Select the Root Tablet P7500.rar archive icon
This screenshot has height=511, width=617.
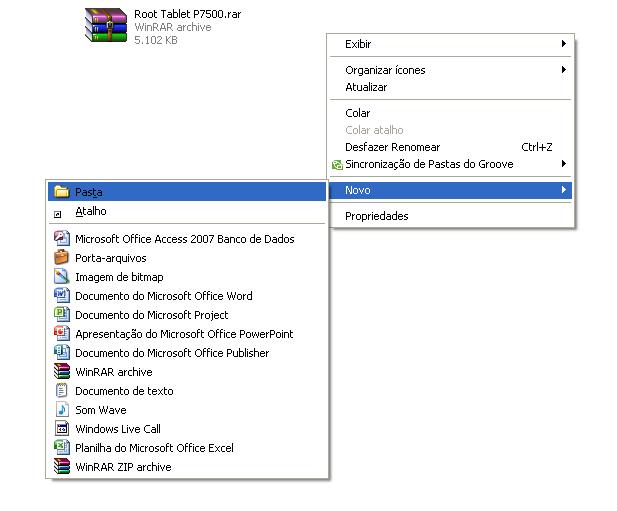(x=106, y=26)
